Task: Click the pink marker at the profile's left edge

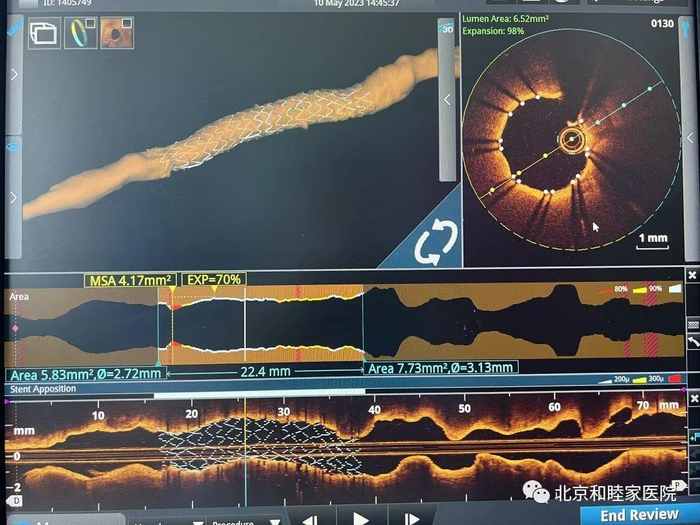Action: coord(15,328)
